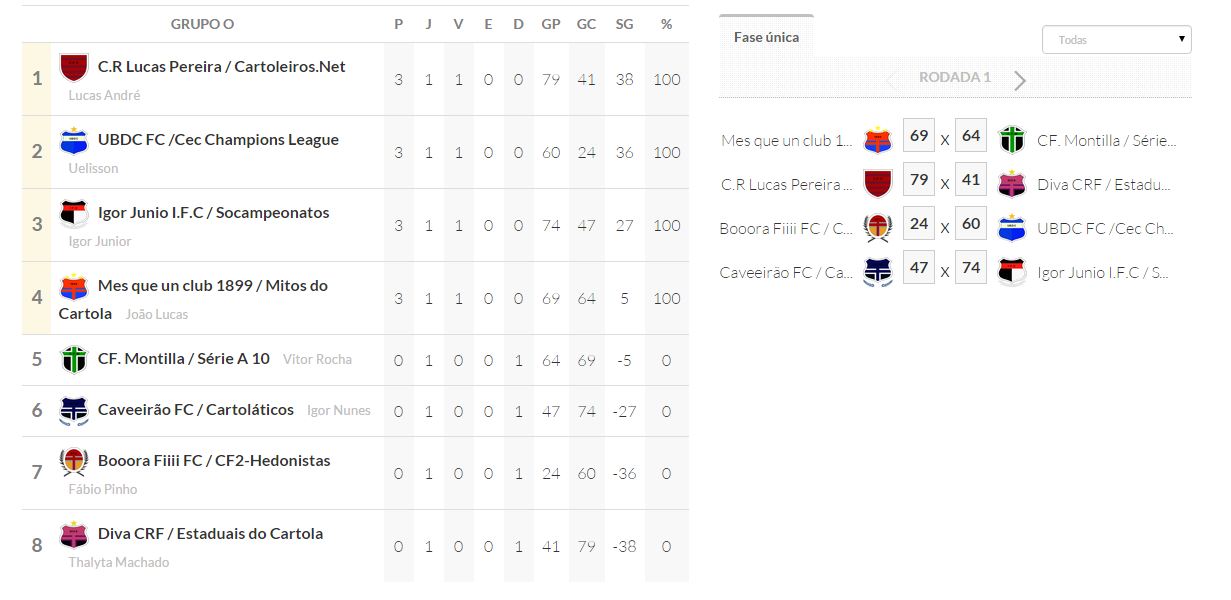Click Booora Fiiii FC crest in standings

(x=74, y=461)
